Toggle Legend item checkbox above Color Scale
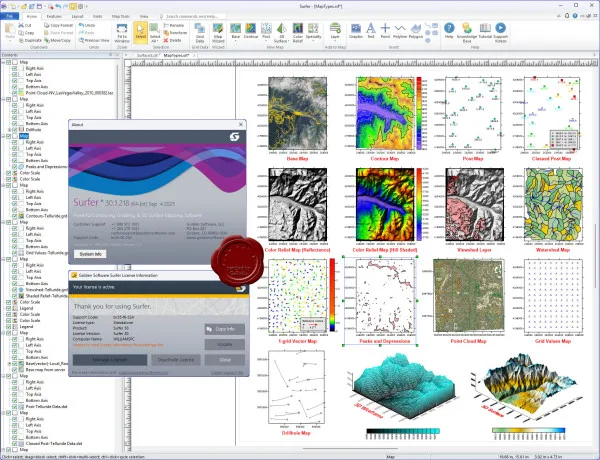Screen dimensions: 600x460 pyautogui.click(x=8, y=308)
